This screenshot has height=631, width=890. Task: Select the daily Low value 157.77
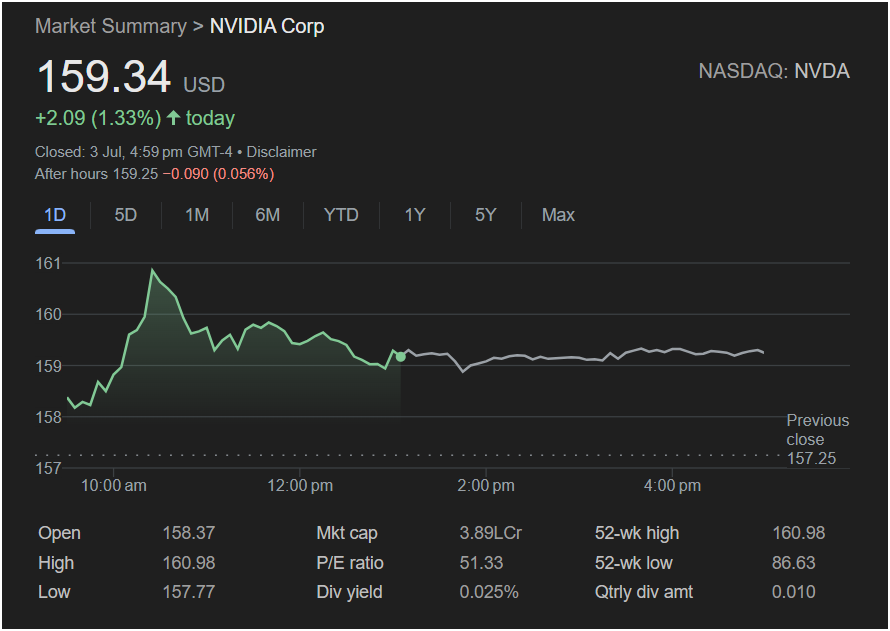(189, 592)
